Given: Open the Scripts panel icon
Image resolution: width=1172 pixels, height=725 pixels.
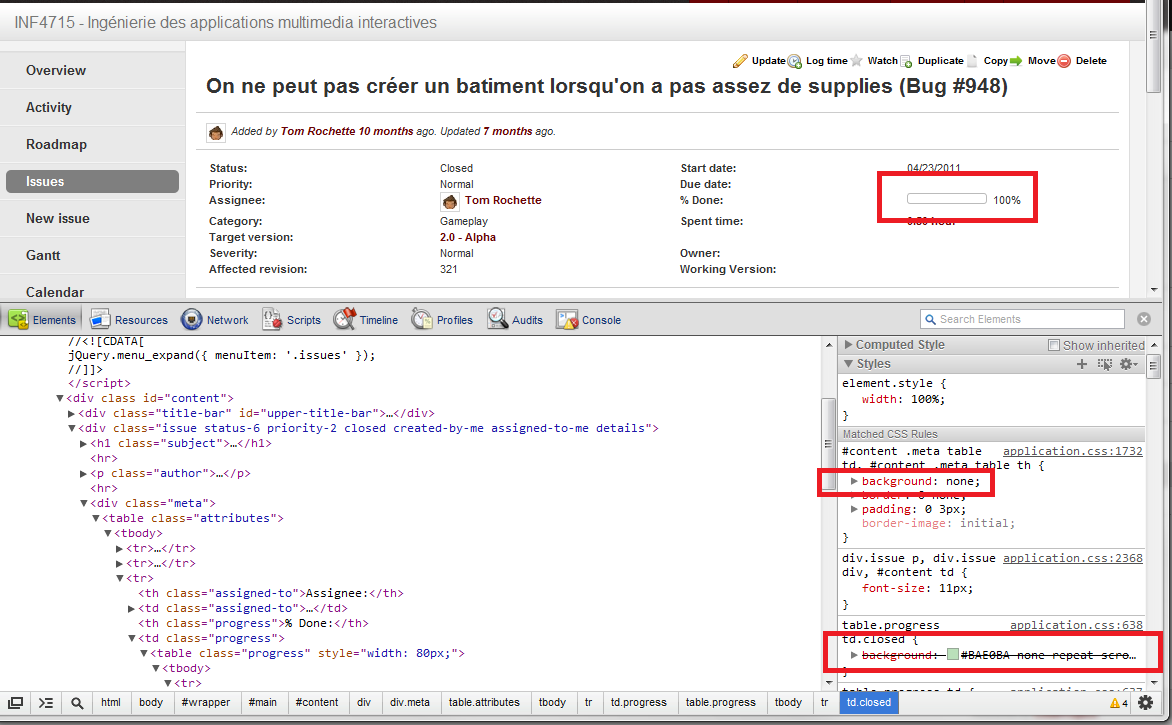Looking at the screenshot, I should tap(272, 319).
